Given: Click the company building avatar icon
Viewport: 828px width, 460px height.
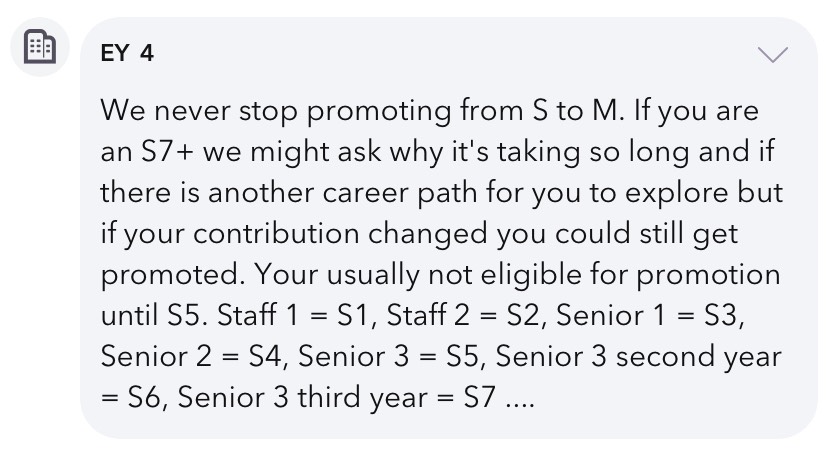Looking at the screenshot, I should (39, 48).
